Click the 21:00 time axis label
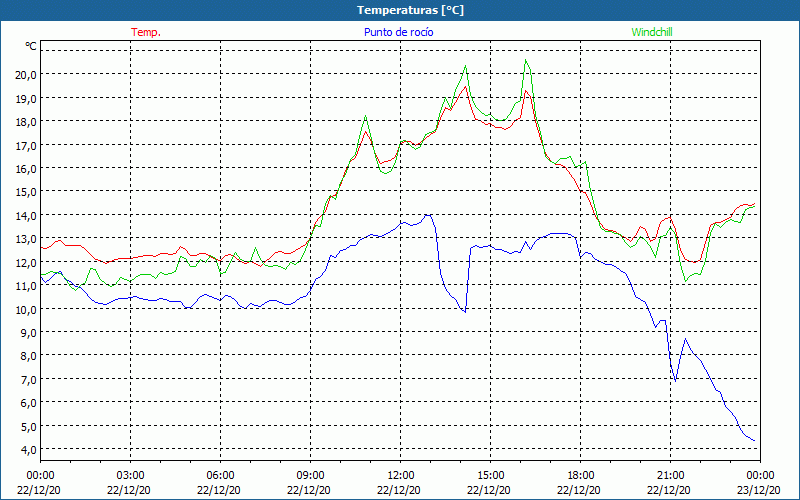Image resolution: width=800 pixels, height=500 pixels. 670,476
